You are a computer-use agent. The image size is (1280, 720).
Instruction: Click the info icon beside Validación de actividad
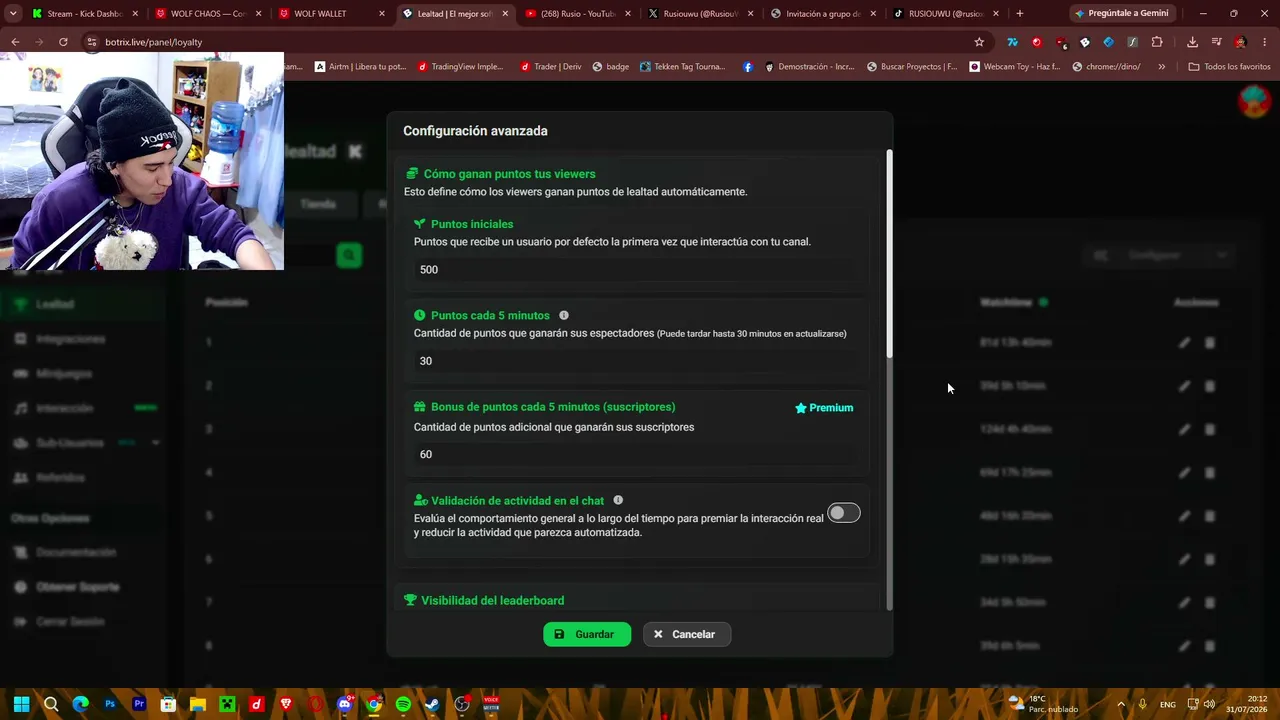click(618, 500)
